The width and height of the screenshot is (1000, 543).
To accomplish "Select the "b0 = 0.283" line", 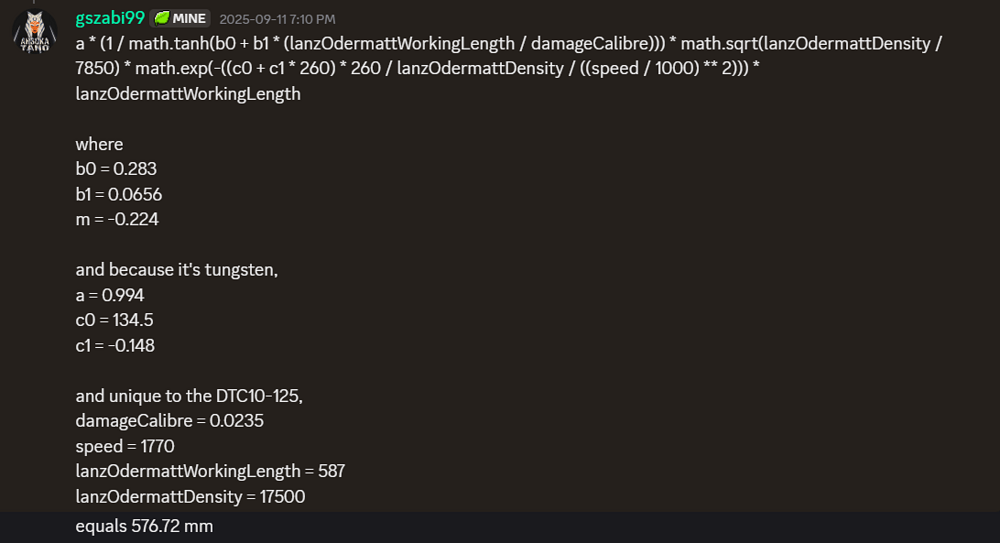I will 116,169.
